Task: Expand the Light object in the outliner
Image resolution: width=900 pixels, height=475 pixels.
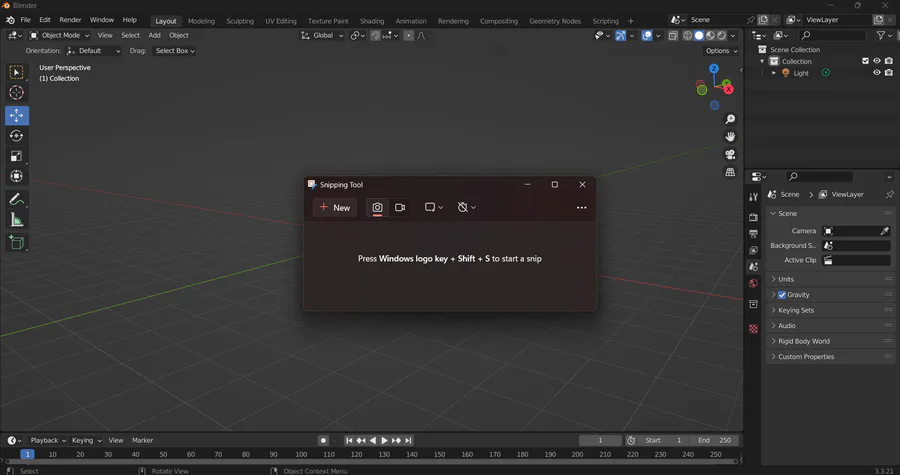Action: pos(774,73)
